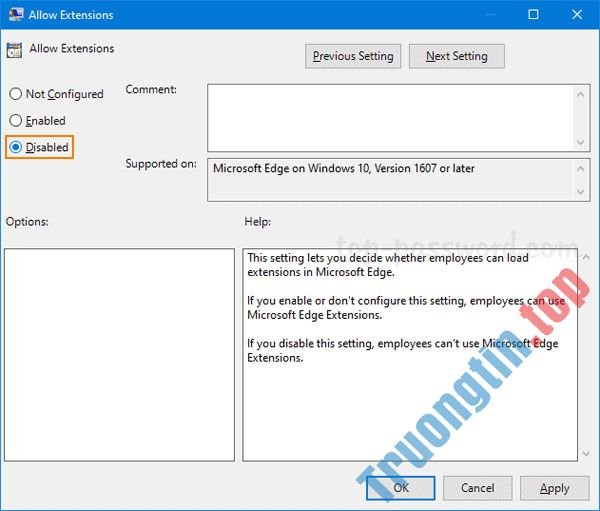This screenshot has height=511, width=600.
Task: Click the Allow Extensions policy setting icon
Action: [x=14, y=50]
